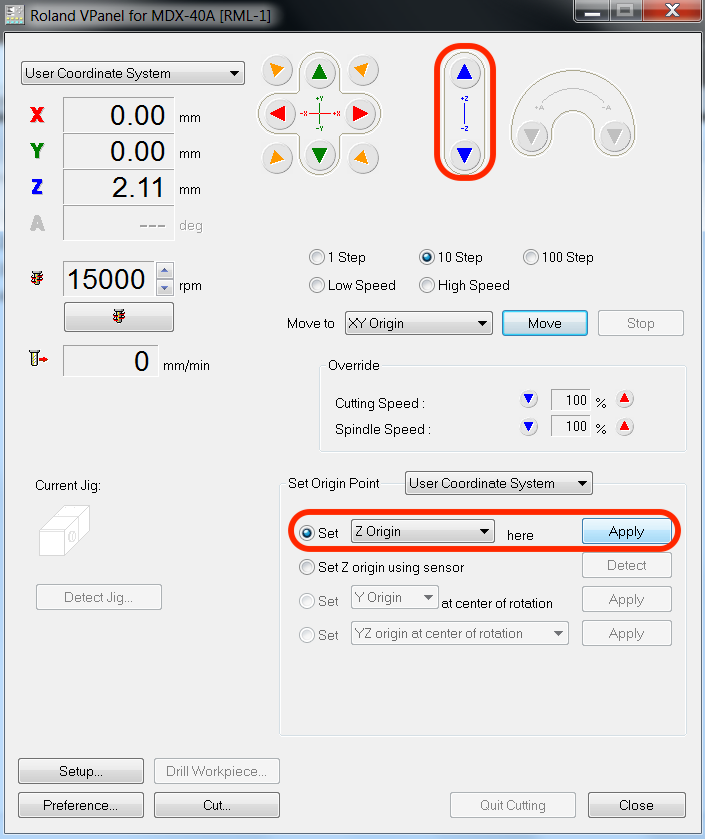Open the Cut dialog
Screen dimensions: 705x839
217,805
